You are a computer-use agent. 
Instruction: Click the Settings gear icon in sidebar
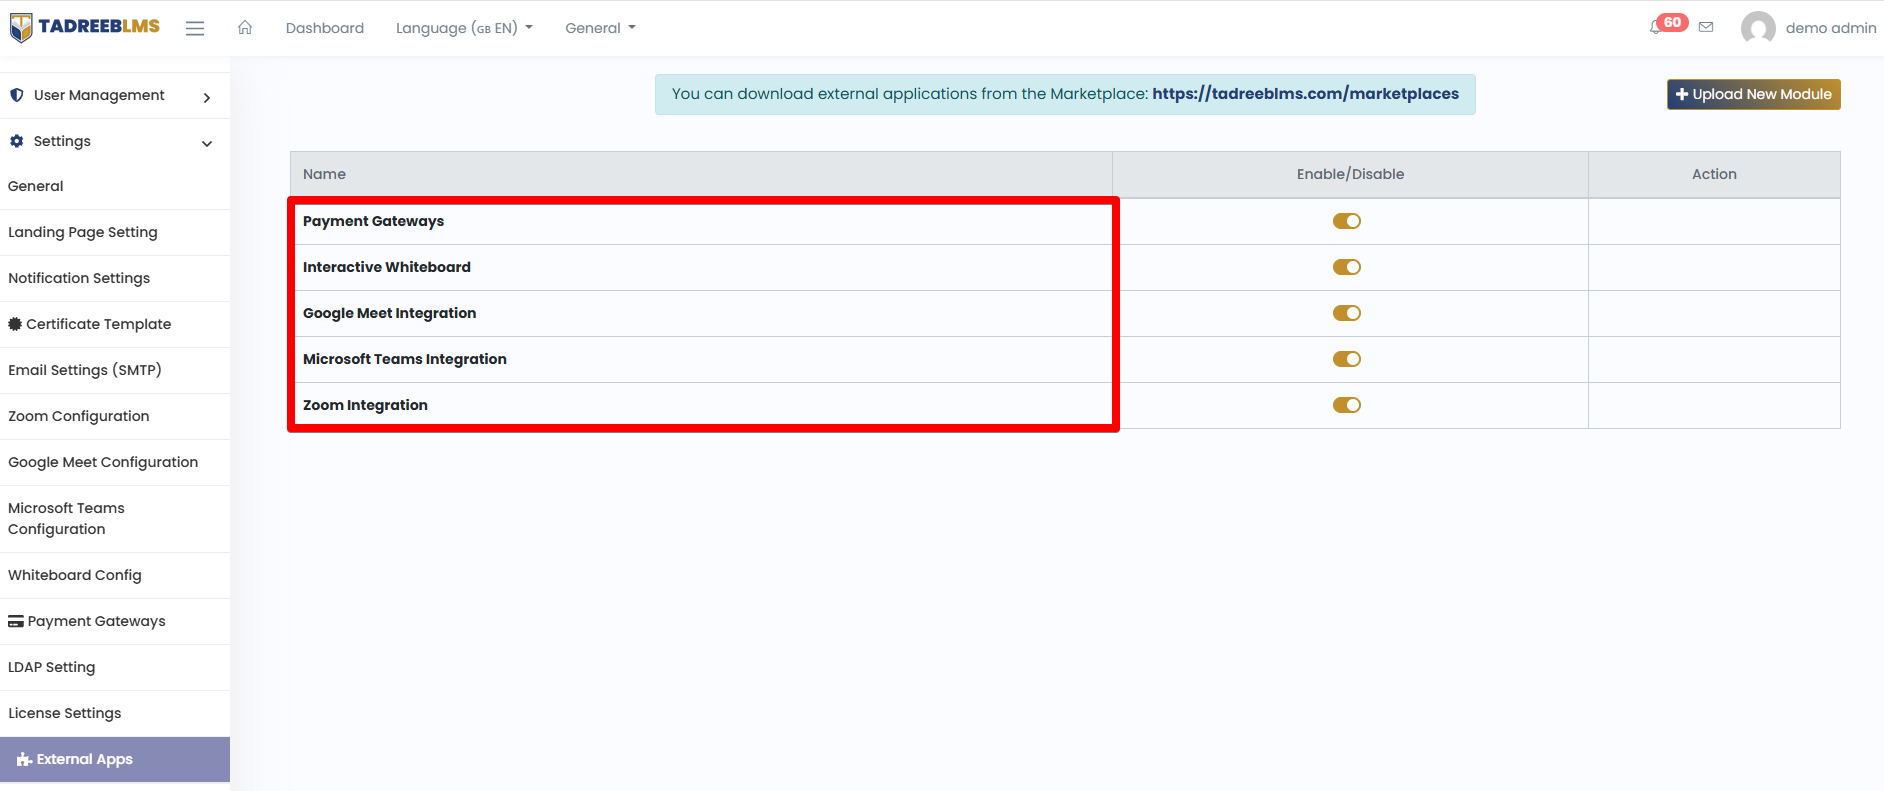[x=17, y=141]
